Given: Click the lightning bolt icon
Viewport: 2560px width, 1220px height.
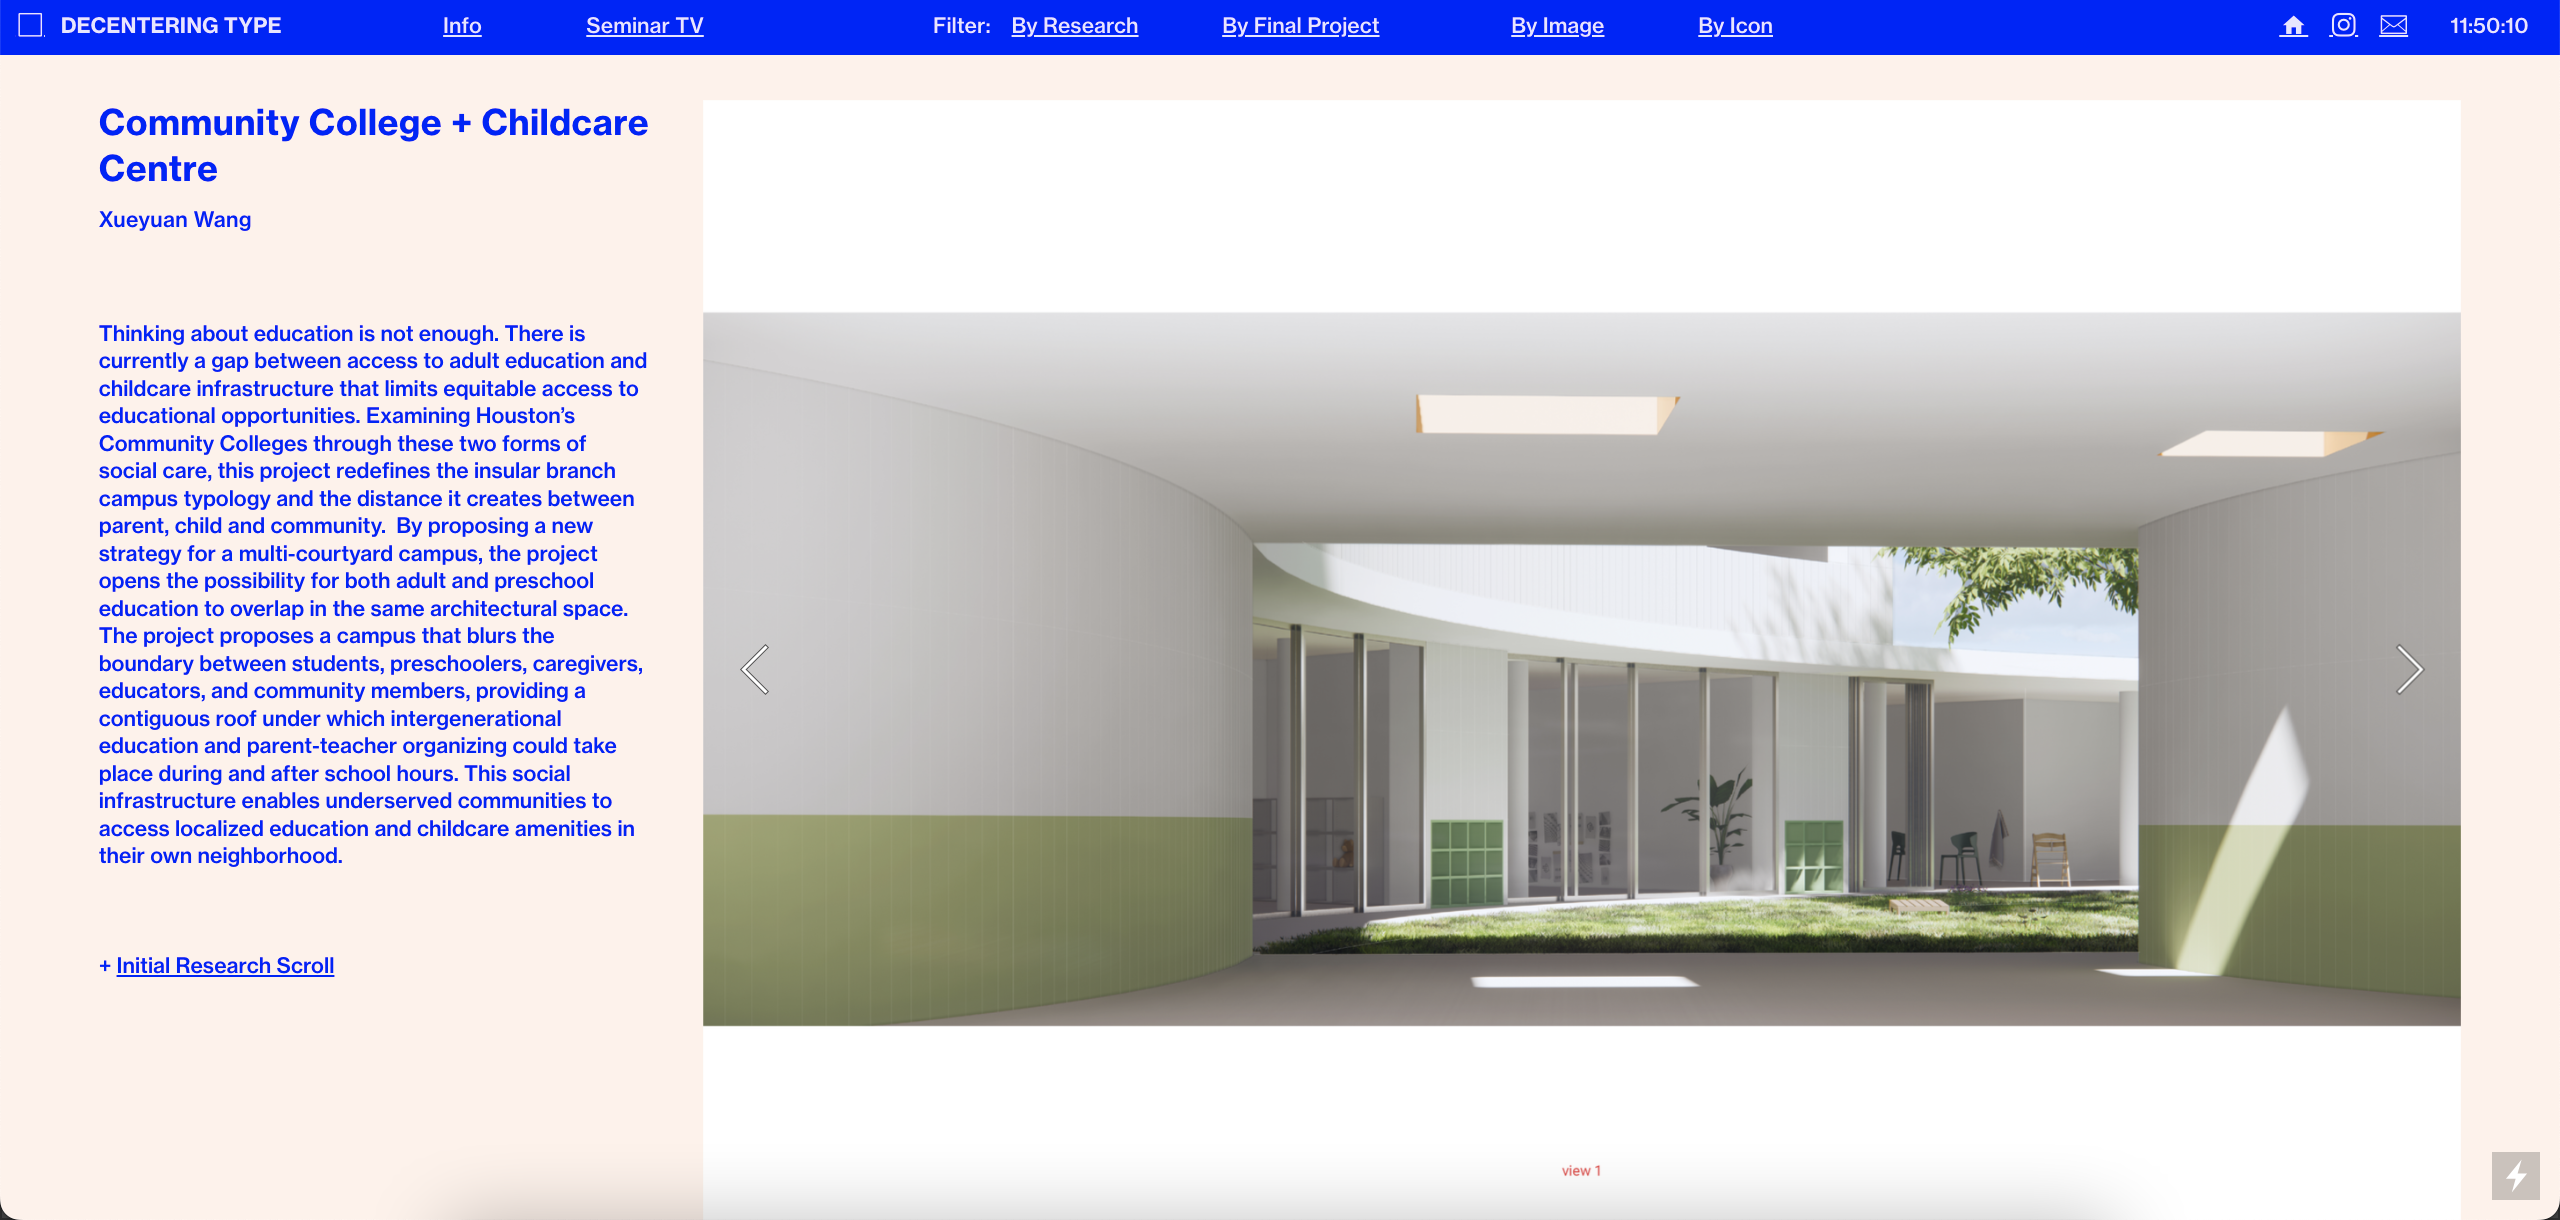Looking at the screenshot, I should pyautogui.click(x=2515, y=1175).
